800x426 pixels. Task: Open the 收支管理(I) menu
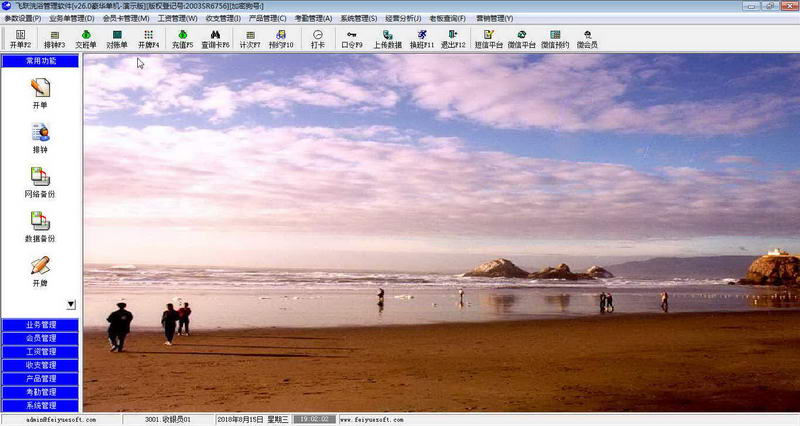tap(223, 18)
